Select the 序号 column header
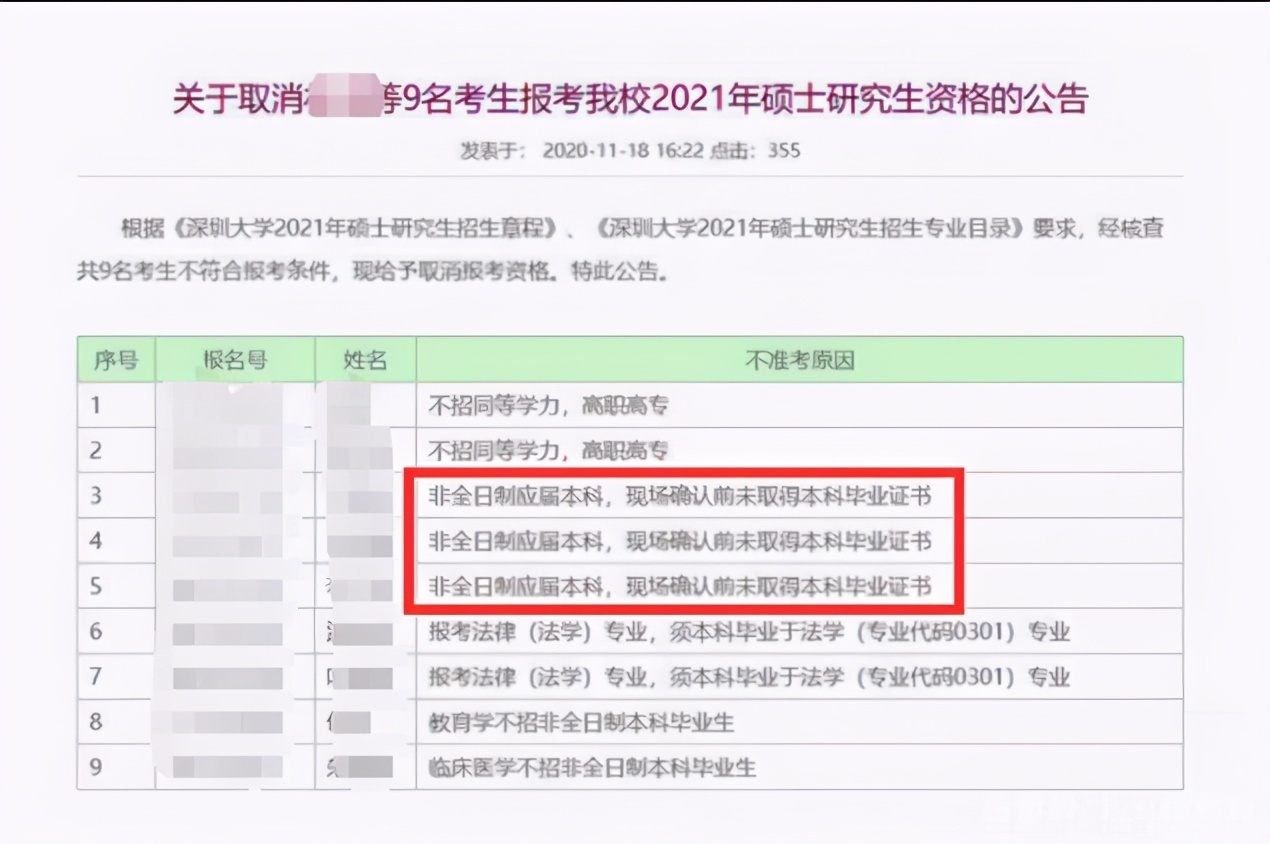This screenshot has height=844, width=1270. pyautogui.click(x=115, y=360)
